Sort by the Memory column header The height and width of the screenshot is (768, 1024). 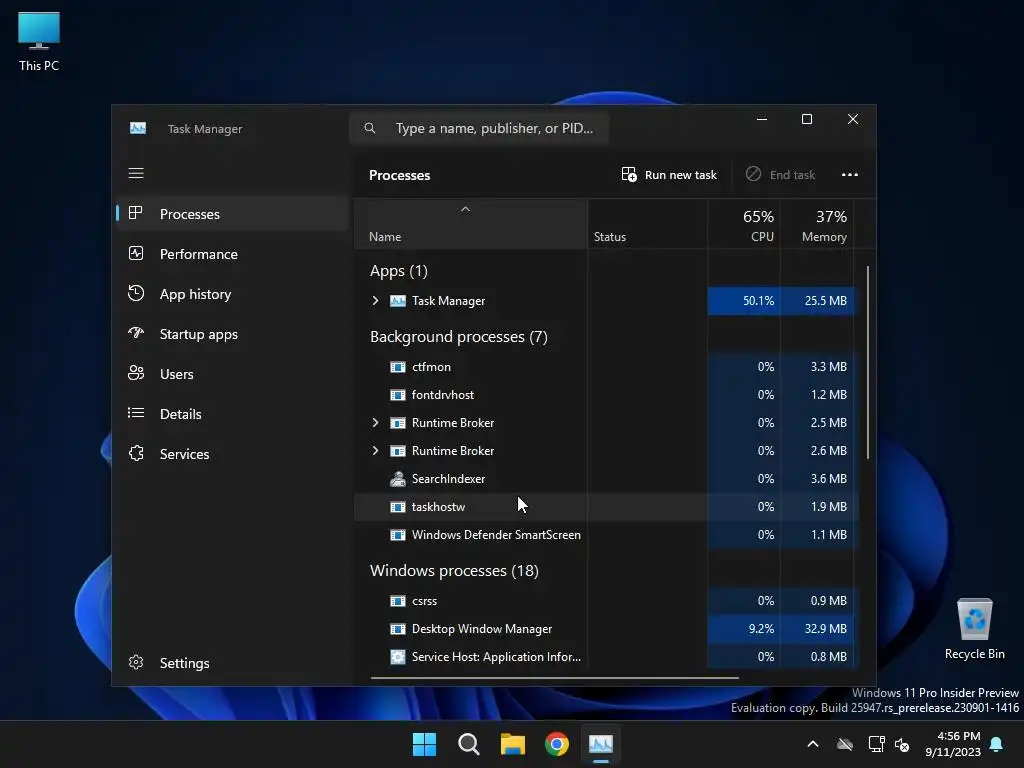tap(818, 225)
